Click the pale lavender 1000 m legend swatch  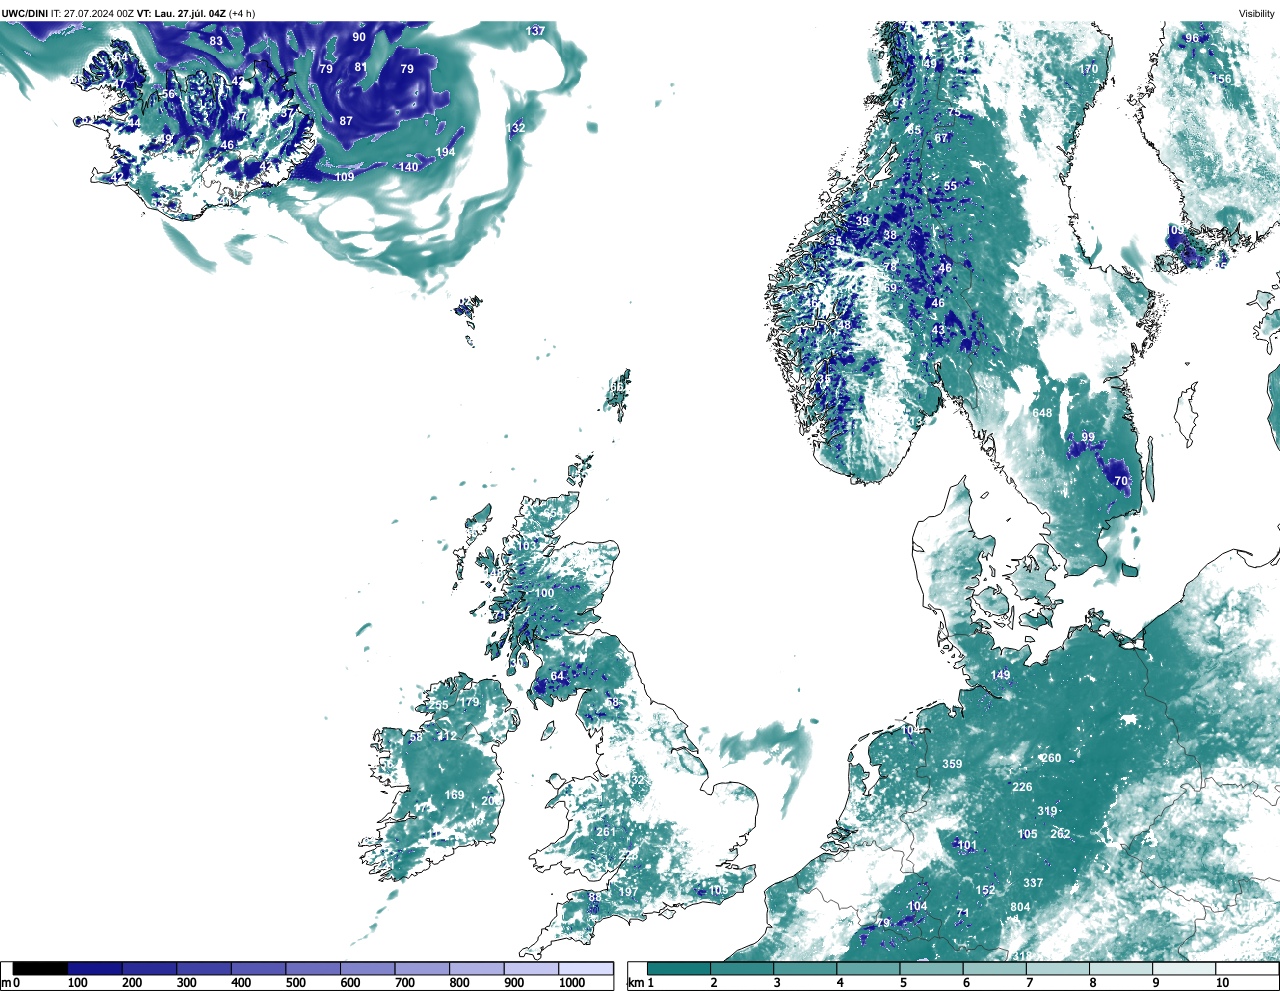coord(586,968)
